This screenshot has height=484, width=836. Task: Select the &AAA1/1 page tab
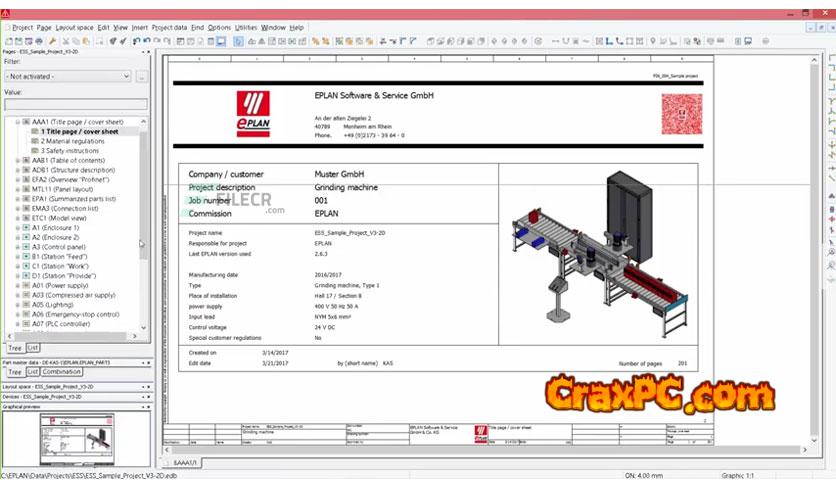pos(185,463)
